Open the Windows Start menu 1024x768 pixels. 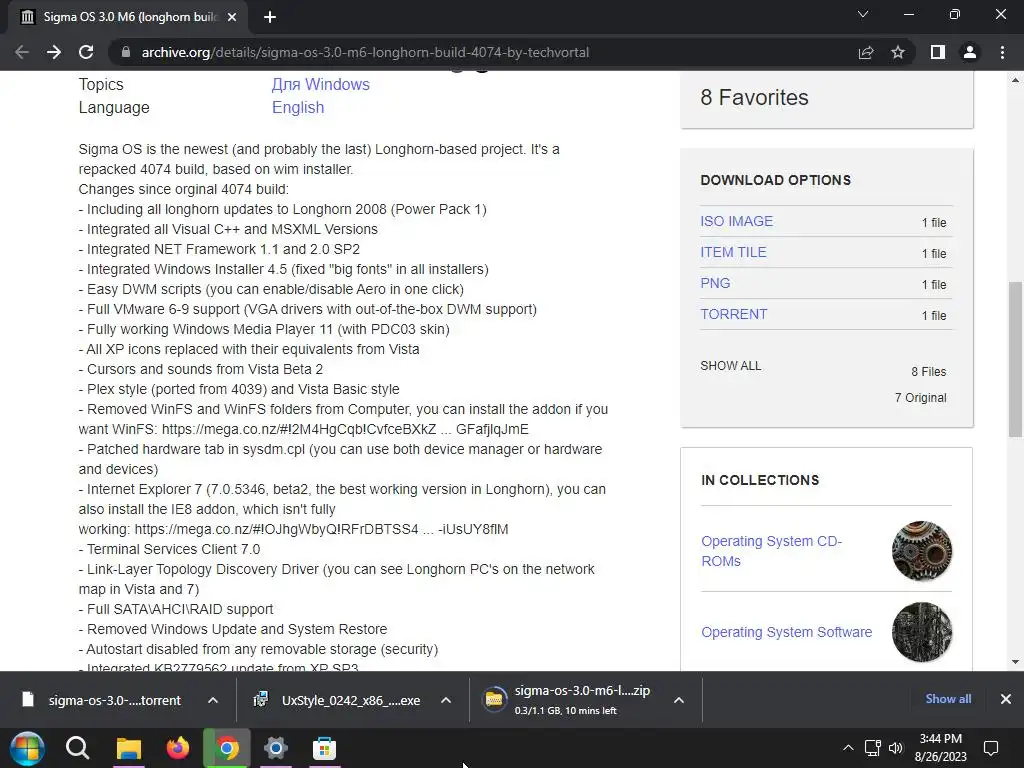[27, 748]
